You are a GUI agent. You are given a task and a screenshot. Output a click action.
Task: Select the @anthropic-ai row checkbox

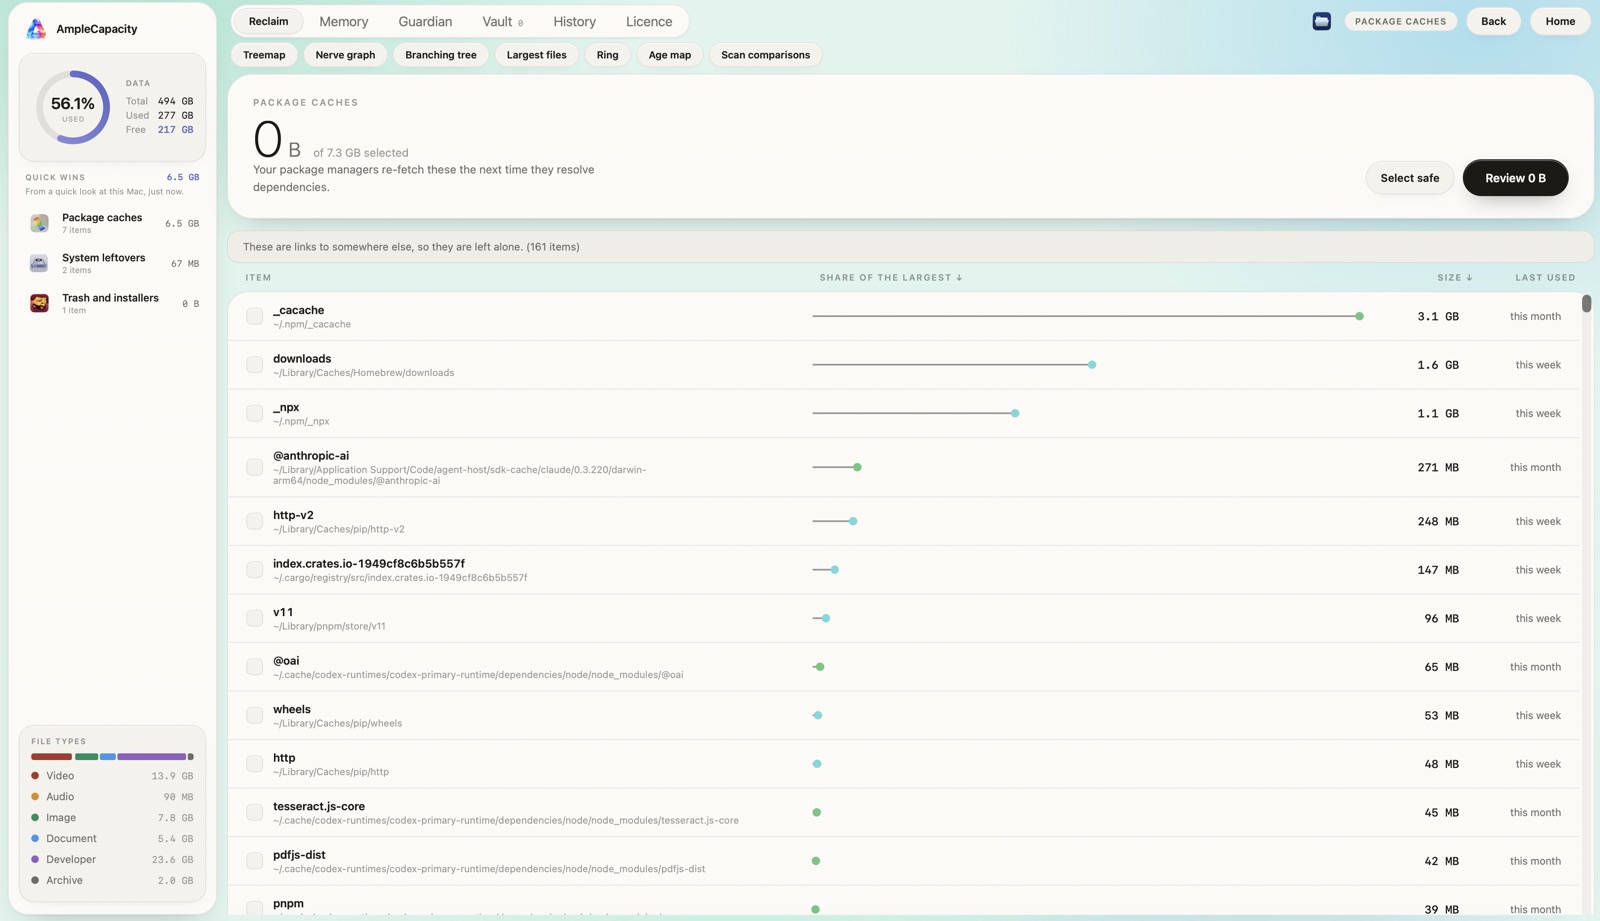[255, 467]
